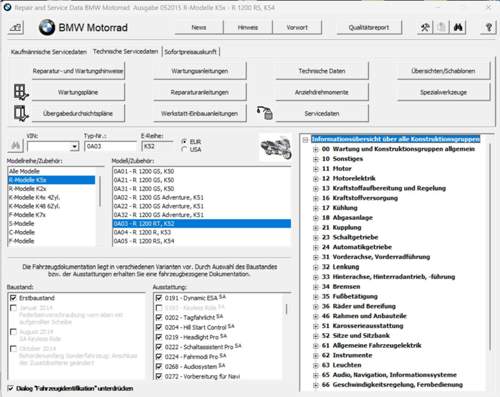Open the News button
This screenshot has height=397, width=500.
coord(199,27)
